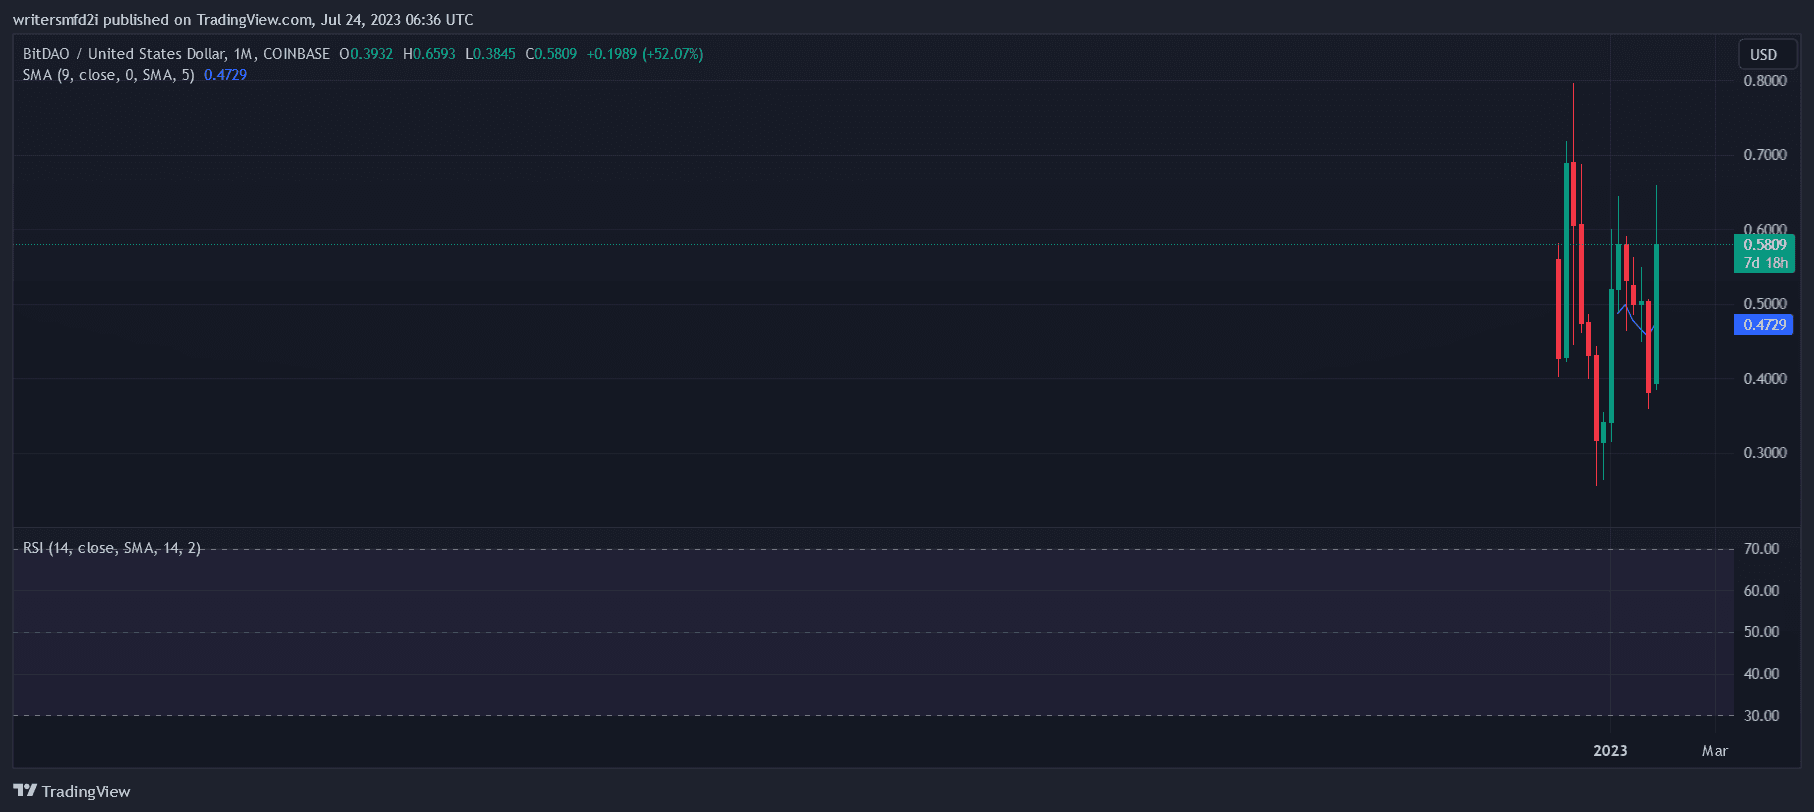
Task: Click the 50.00 RSI axis level
Action: coord(1761,632)
